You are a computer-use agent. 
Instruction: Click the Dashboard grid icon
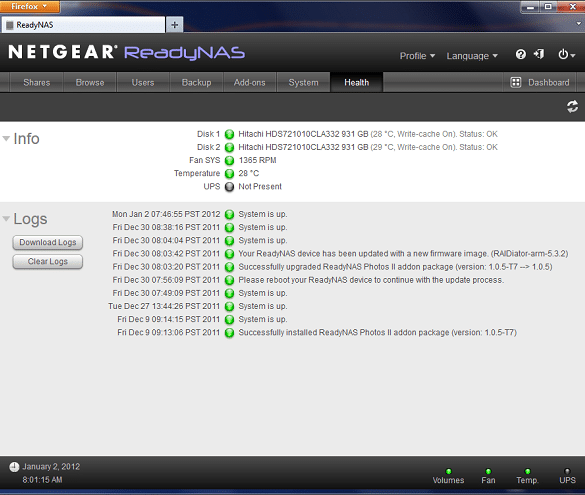515,82
